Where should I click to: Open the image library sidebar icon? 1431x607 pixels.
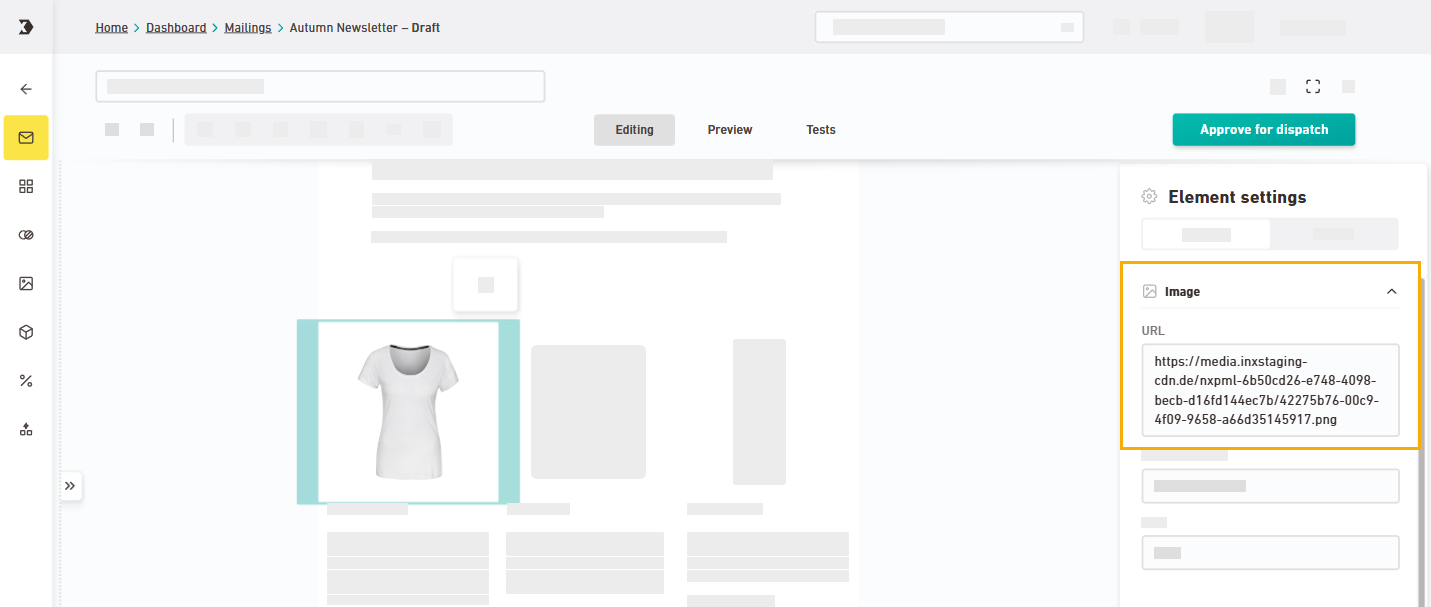26,283
